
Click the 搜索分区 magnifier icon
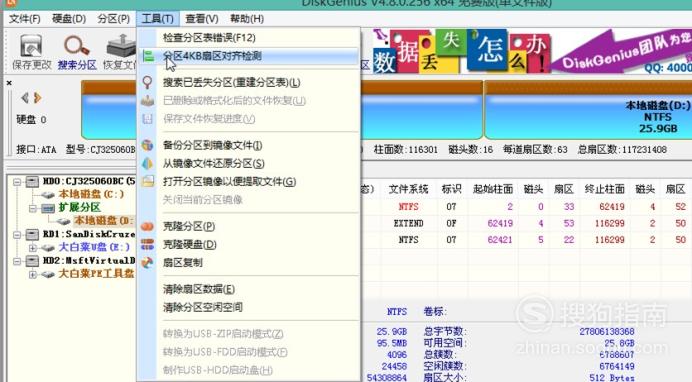[77, 46]
